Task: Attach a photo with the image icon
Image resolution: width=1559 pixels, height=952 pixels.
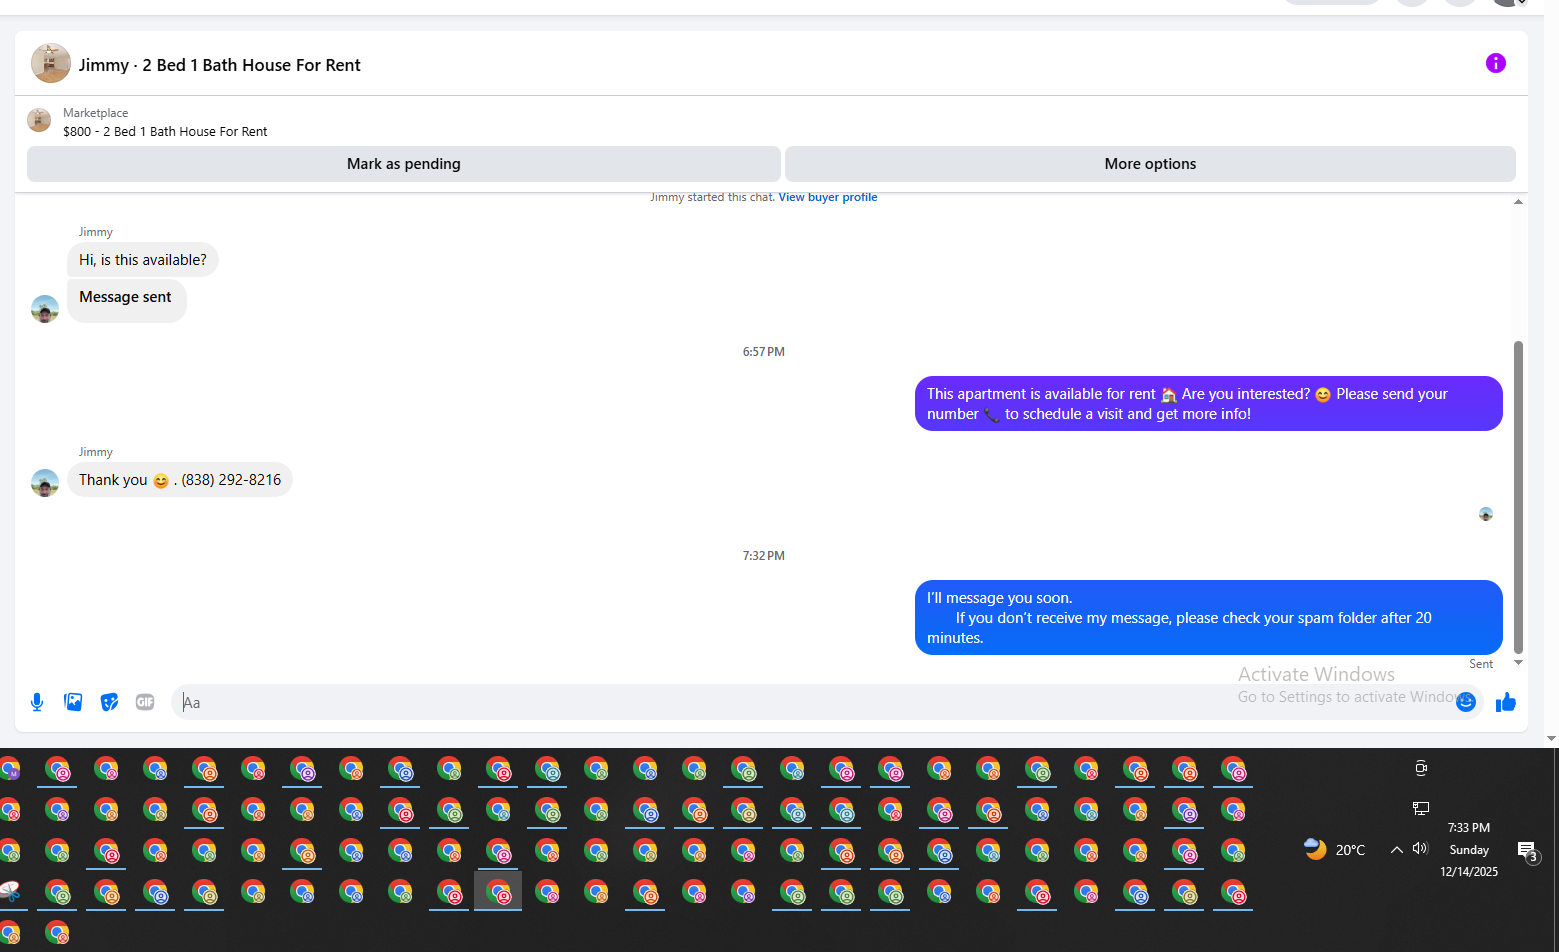Action: [73, 702]
